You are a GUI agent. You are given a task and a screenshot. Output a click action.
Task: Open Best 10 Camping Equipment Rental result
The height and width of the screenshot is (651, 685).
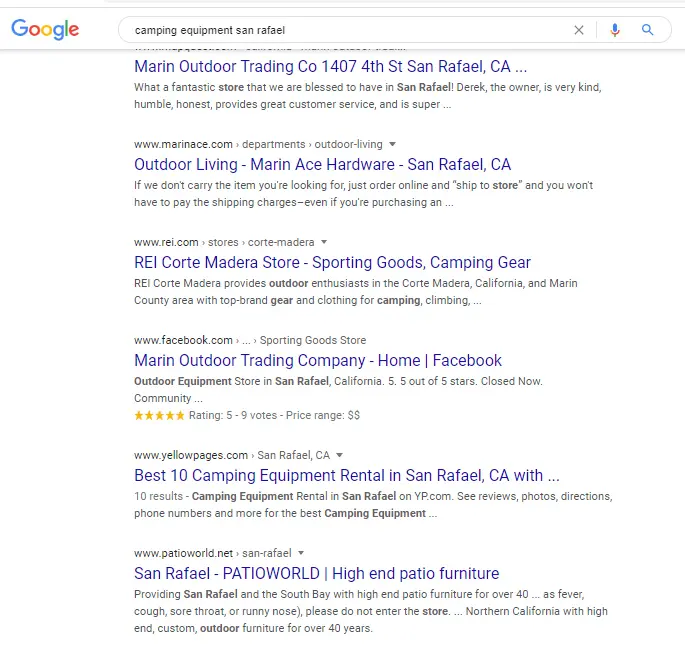coord(347,475)
